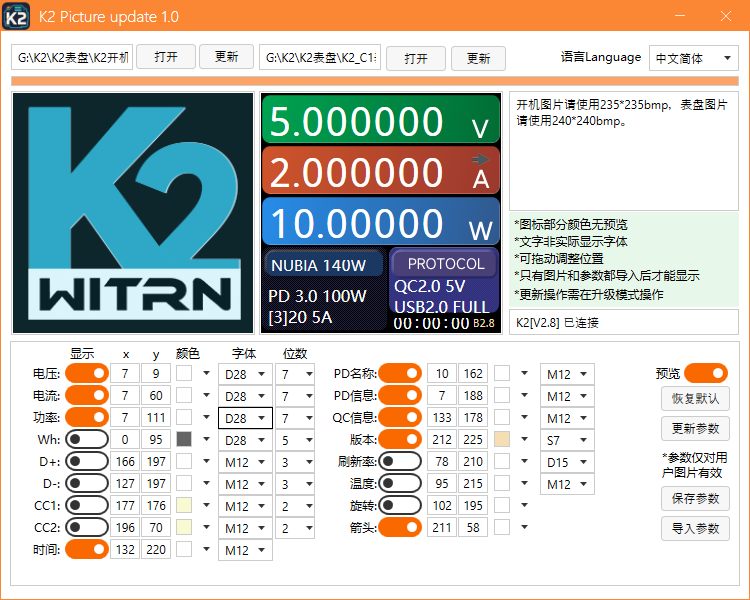This screenshot has height=600, width=750.
Task: Expand the 电压 color dropdown arrow
Action: 206,373
